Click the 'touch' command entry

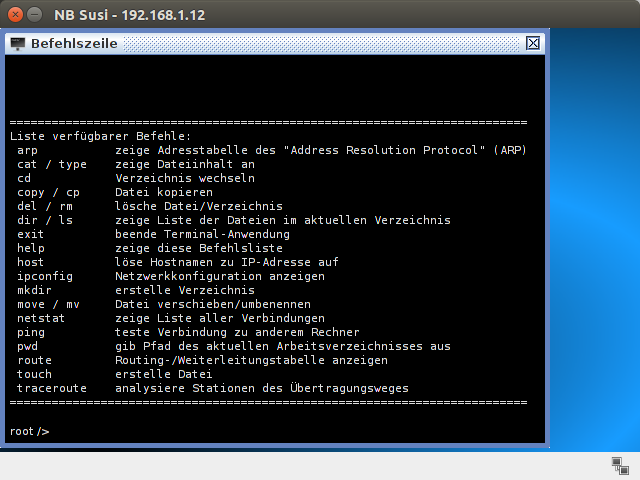(35, 374)
